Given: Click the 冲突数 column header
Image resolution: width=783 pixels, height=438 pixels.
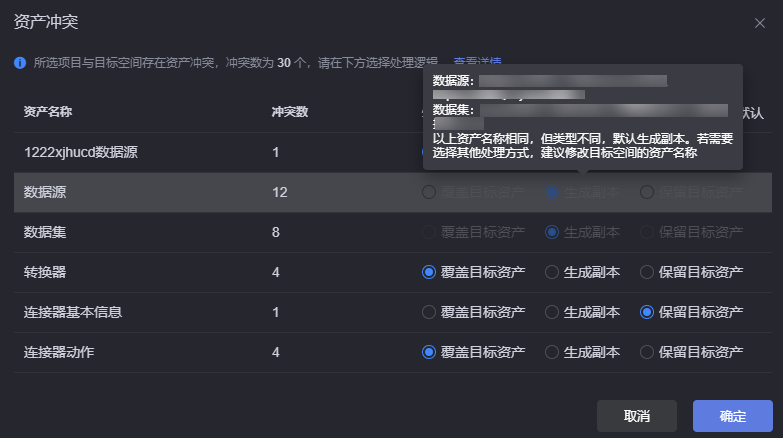Looking at the screenshot, I should point(290,112).
